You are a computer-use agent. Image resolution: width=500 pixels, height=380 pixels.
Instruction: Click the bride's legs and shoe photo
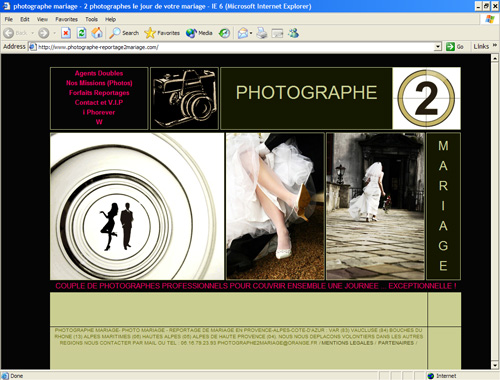pos(275,206)
